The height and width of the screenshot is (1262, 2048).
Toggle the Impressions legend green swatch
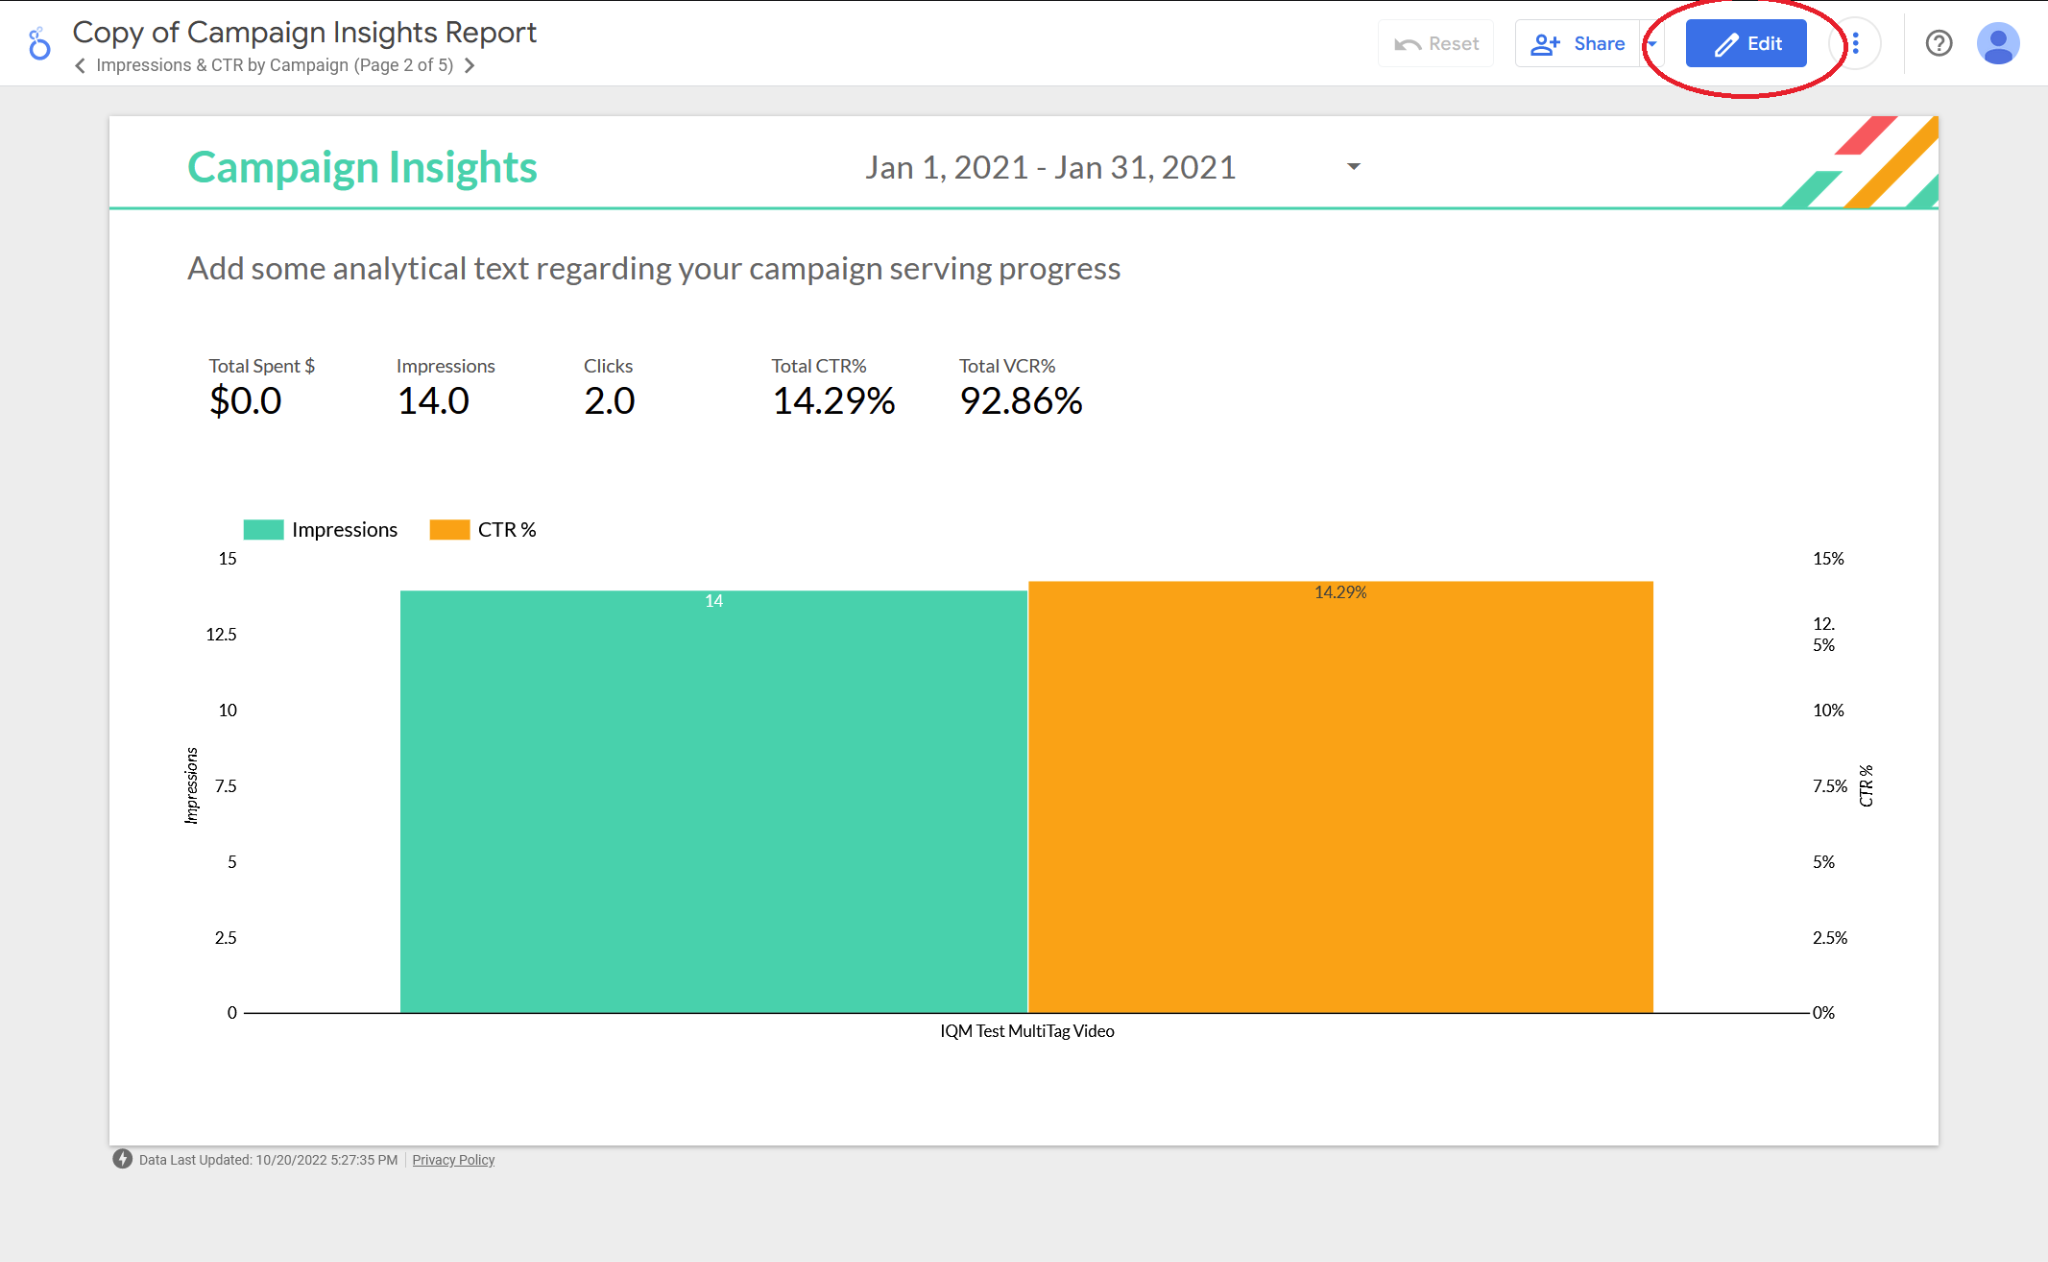pos(263,530)
